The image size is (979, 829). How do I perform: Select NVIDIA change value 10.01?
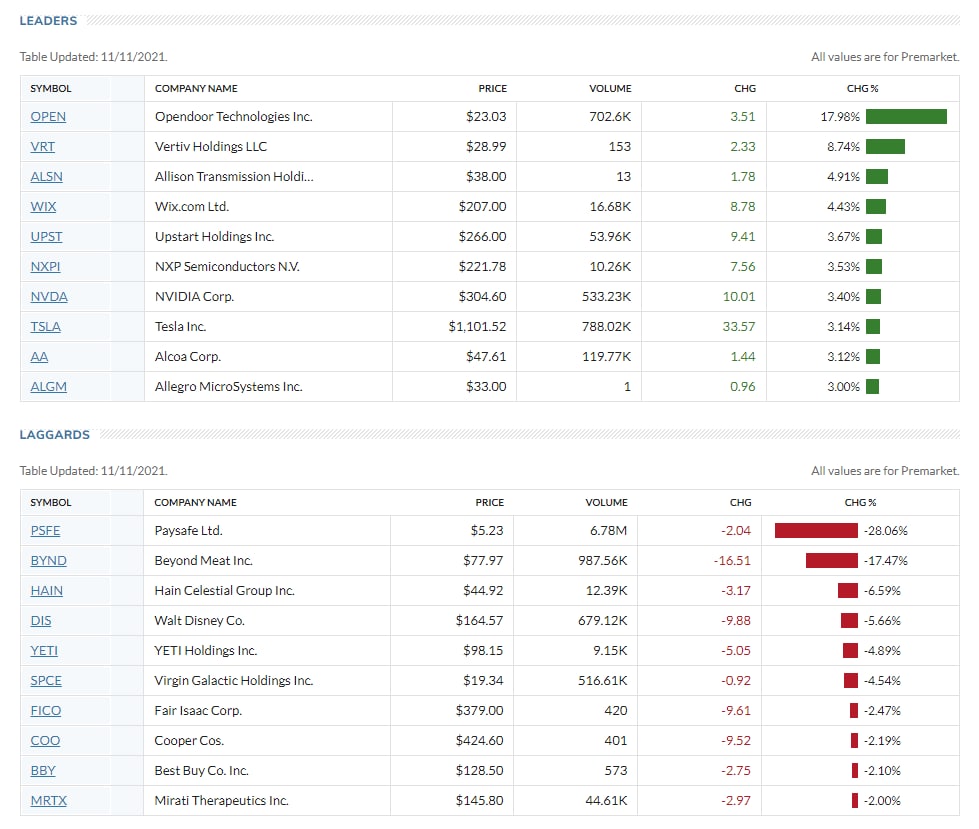tap(739, 297)
